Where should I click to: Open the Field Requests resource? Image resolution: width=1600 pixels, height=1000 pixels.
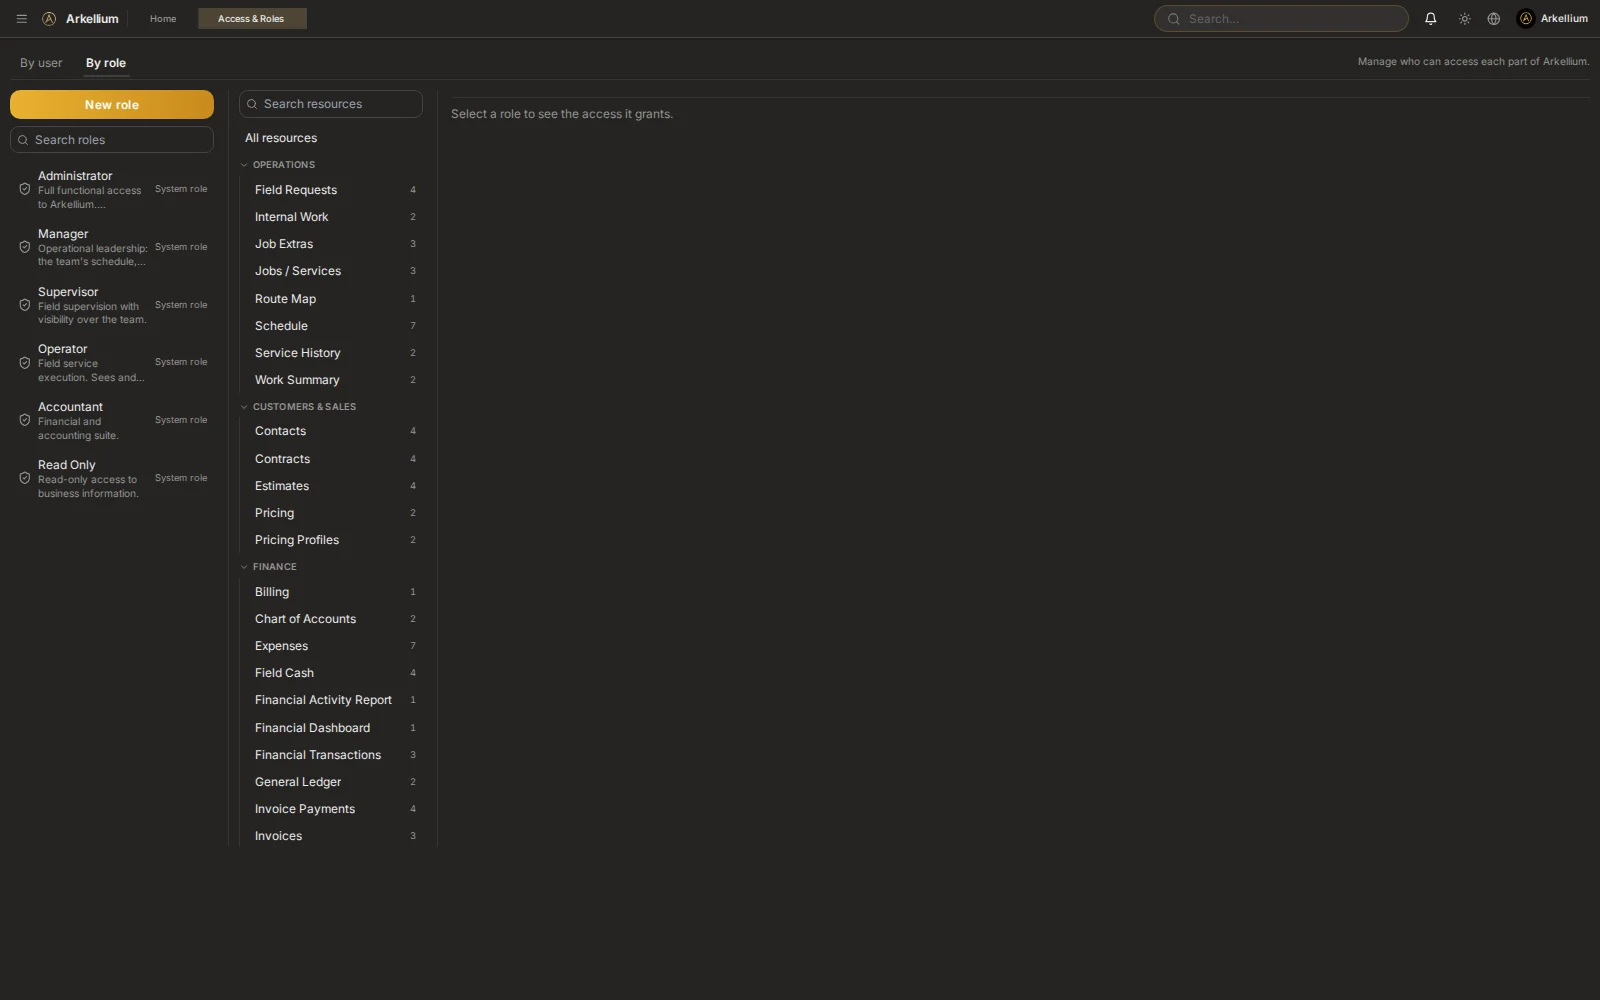coord(333,190)
